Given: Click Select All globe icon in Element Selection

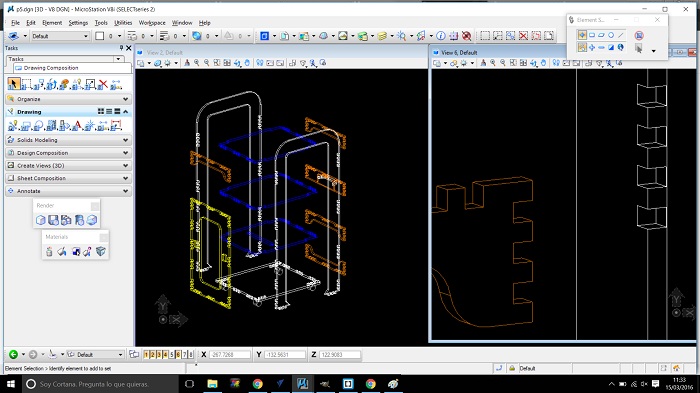Looking at the screenshot, I should tap(621, 47).
